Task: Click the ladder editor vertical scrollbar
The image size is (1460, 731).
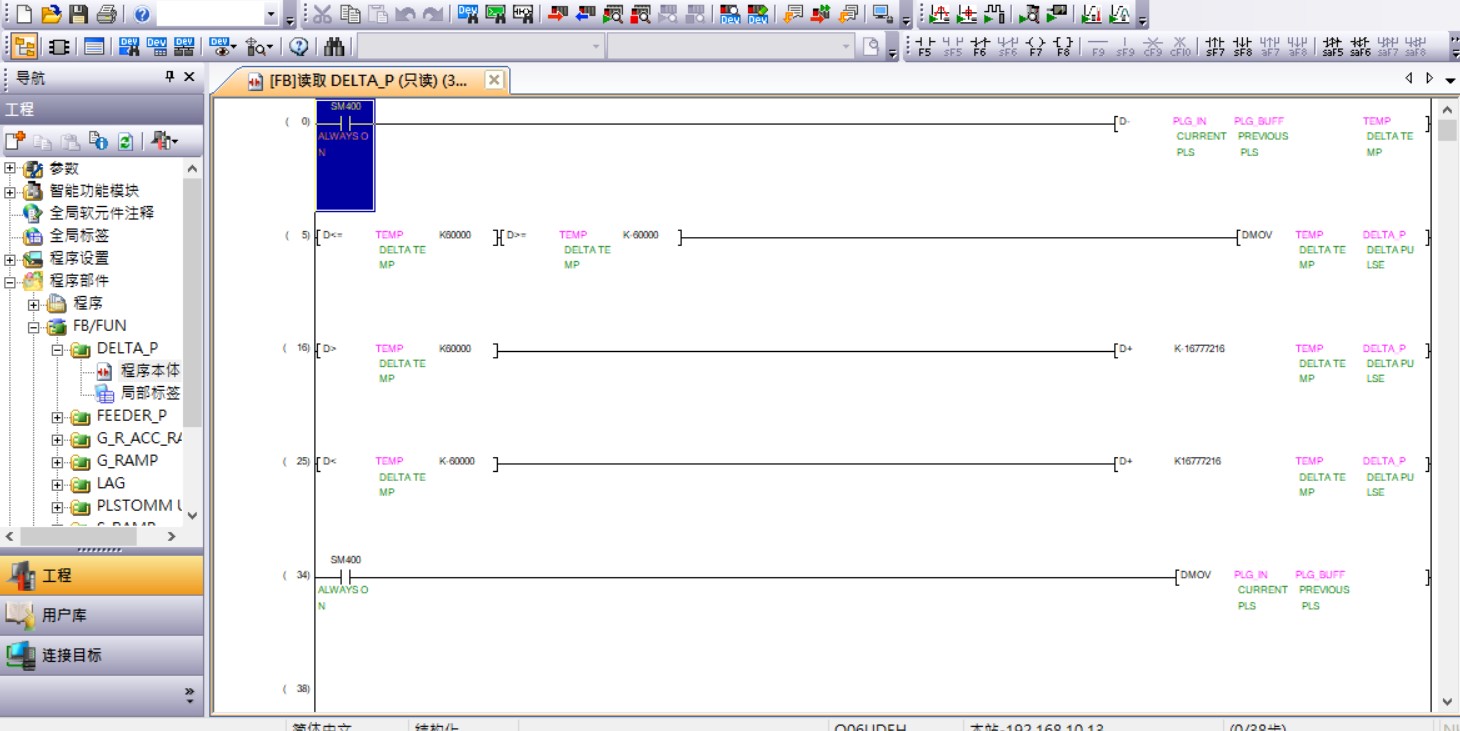Action: pyautogui.click(x=1447, y=400)
